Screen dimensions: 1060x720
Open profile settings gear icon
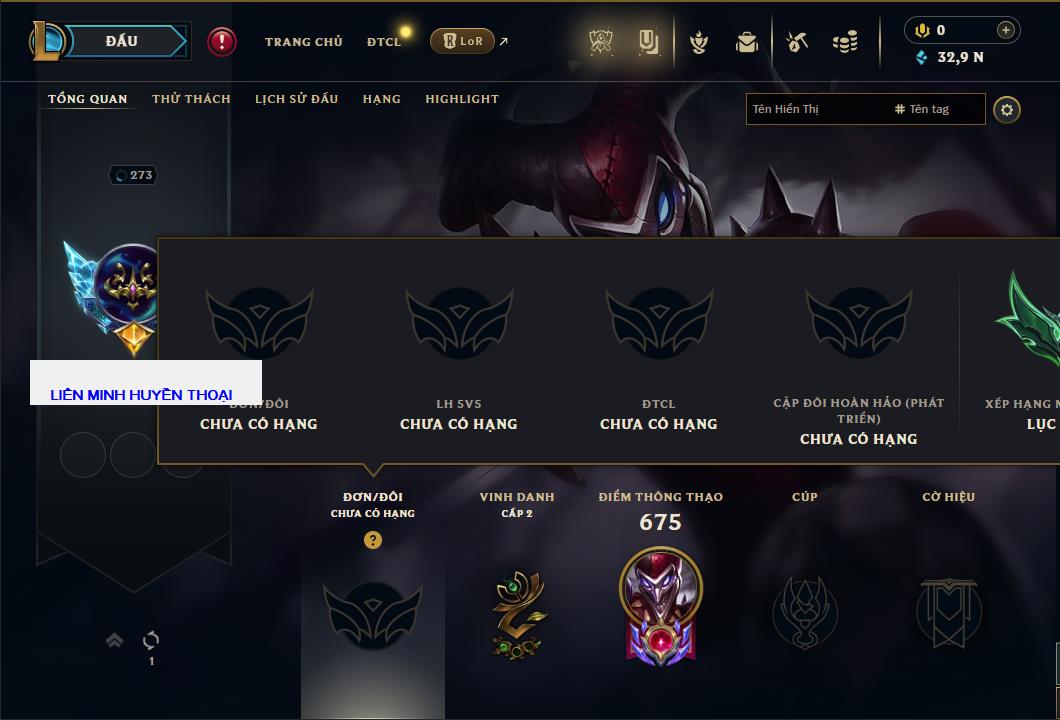[x=1007, y=110]
